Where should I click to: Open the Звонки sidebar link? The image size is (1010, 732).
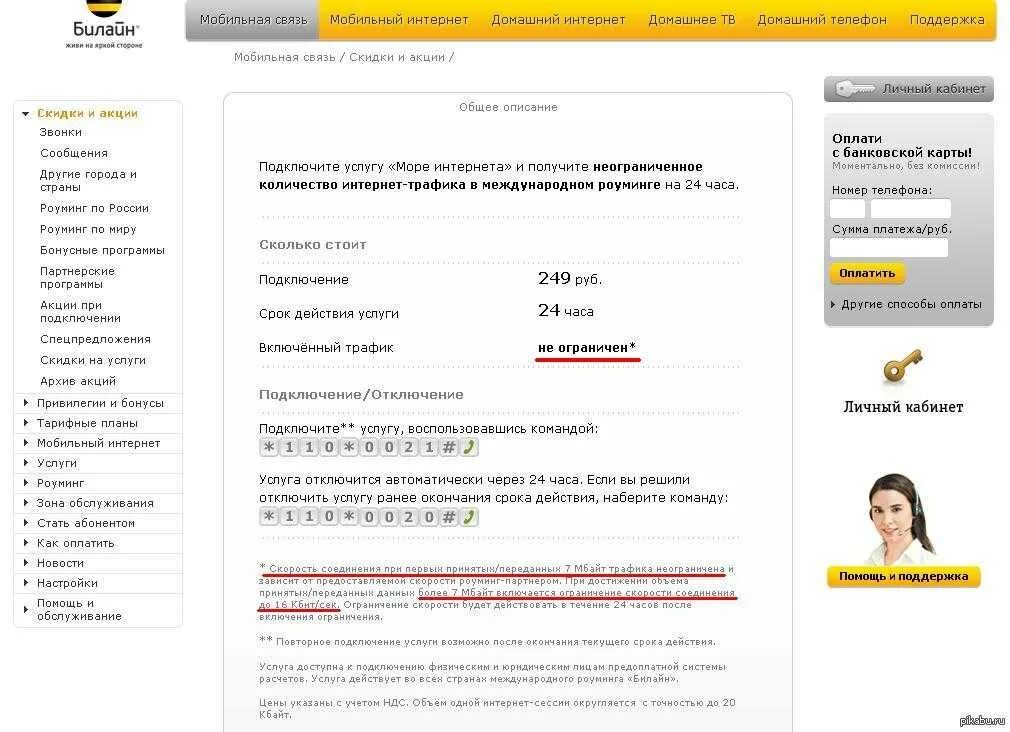[x=61, y=132]
